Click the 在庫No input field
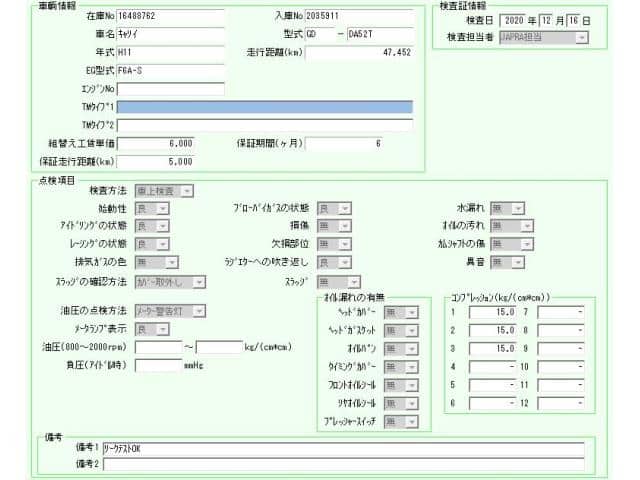640x480 pixels. point(171,16)
